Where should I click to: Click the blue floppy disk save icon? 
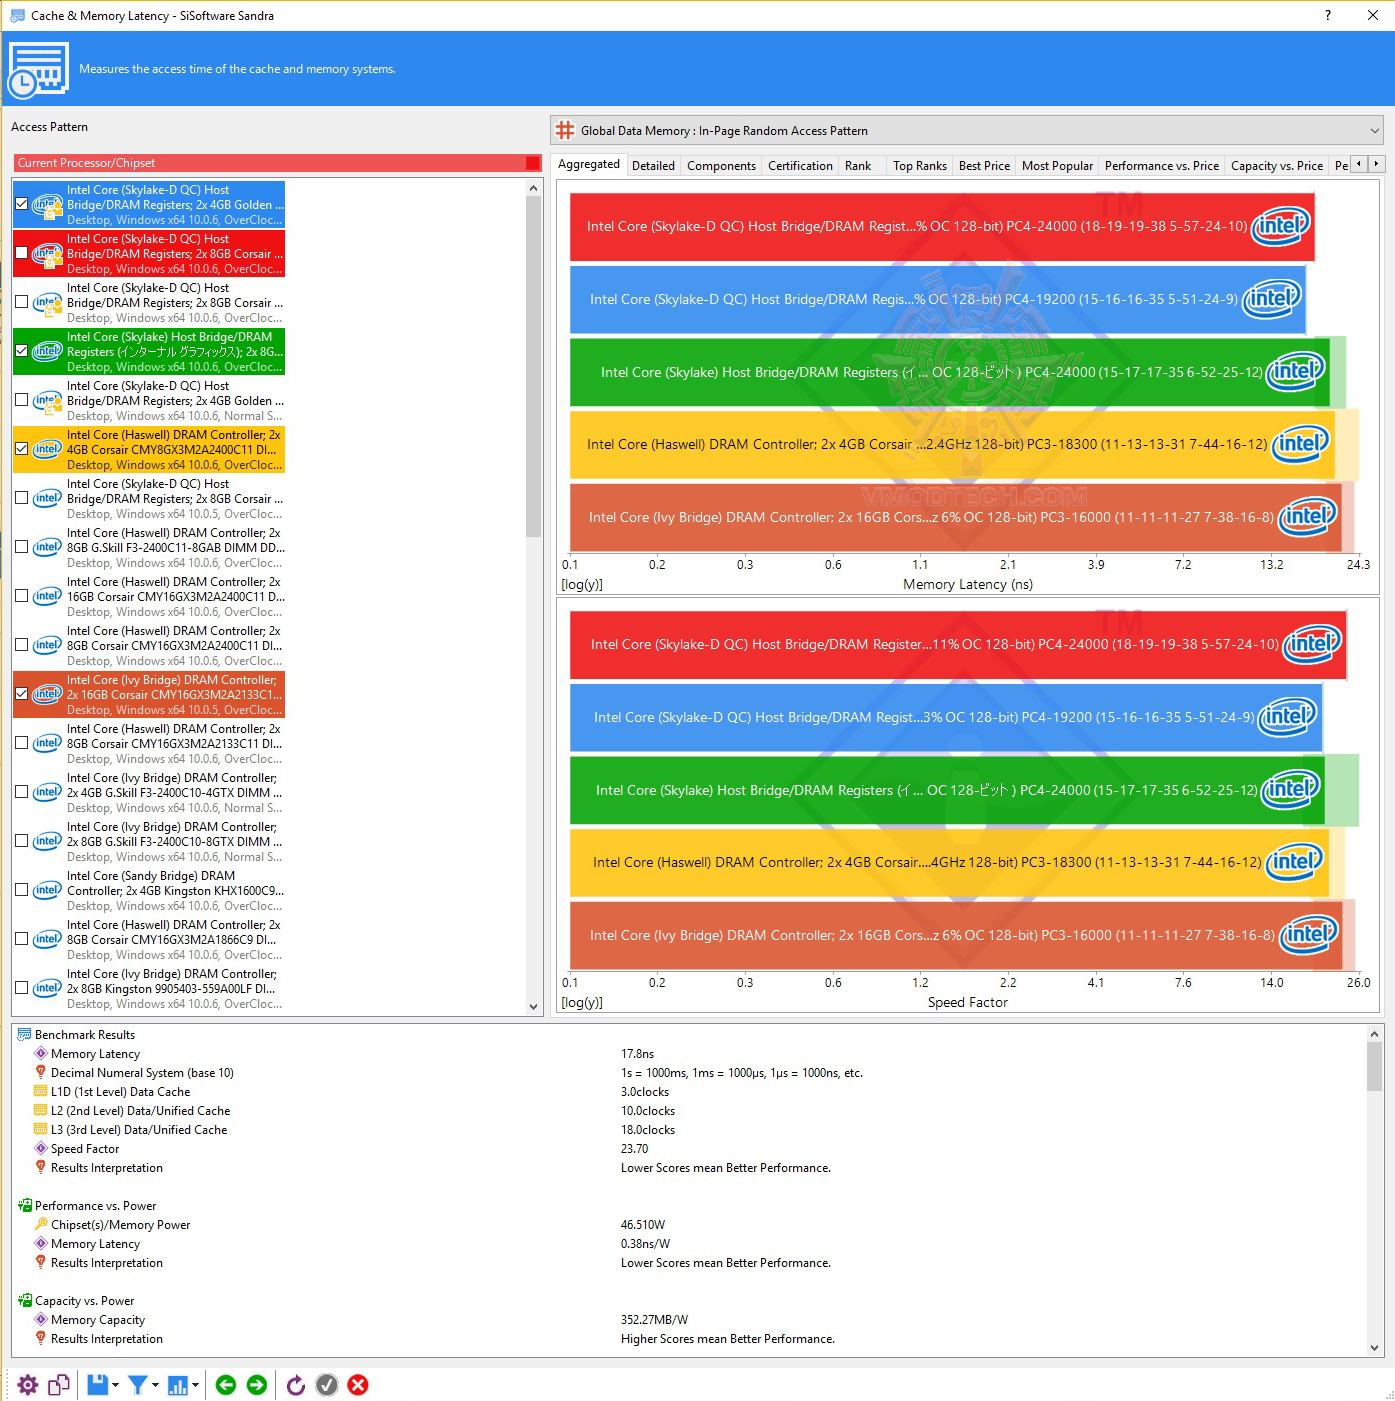coord(97,1385)
